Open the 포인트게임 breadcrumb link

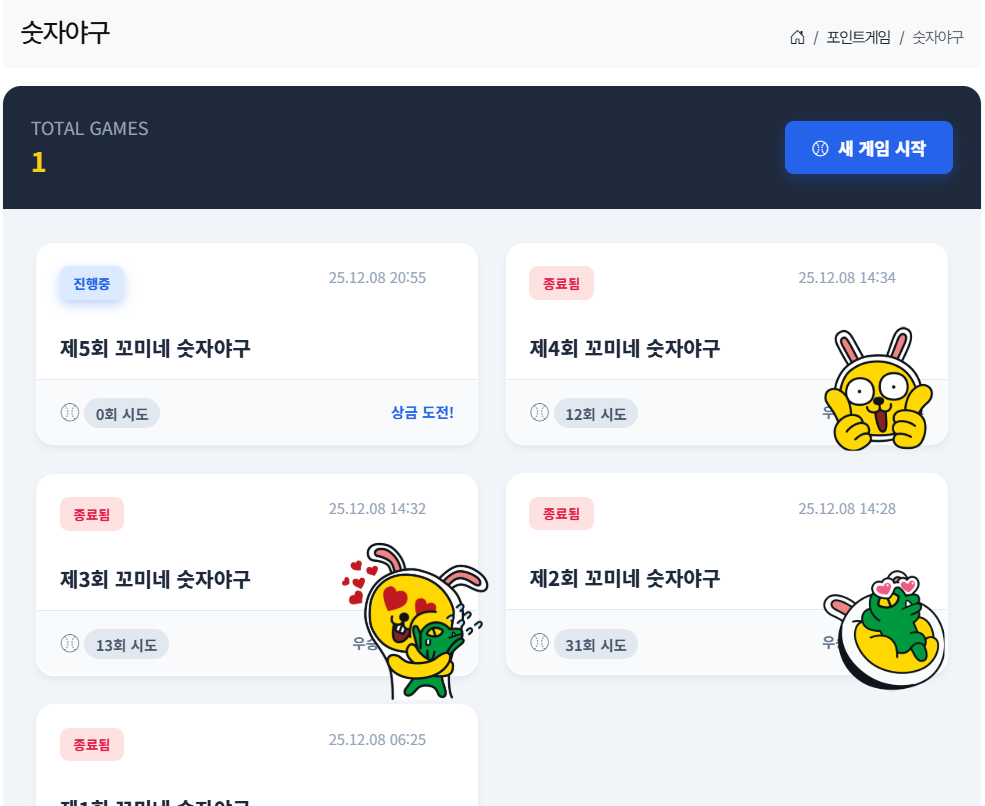858,38
